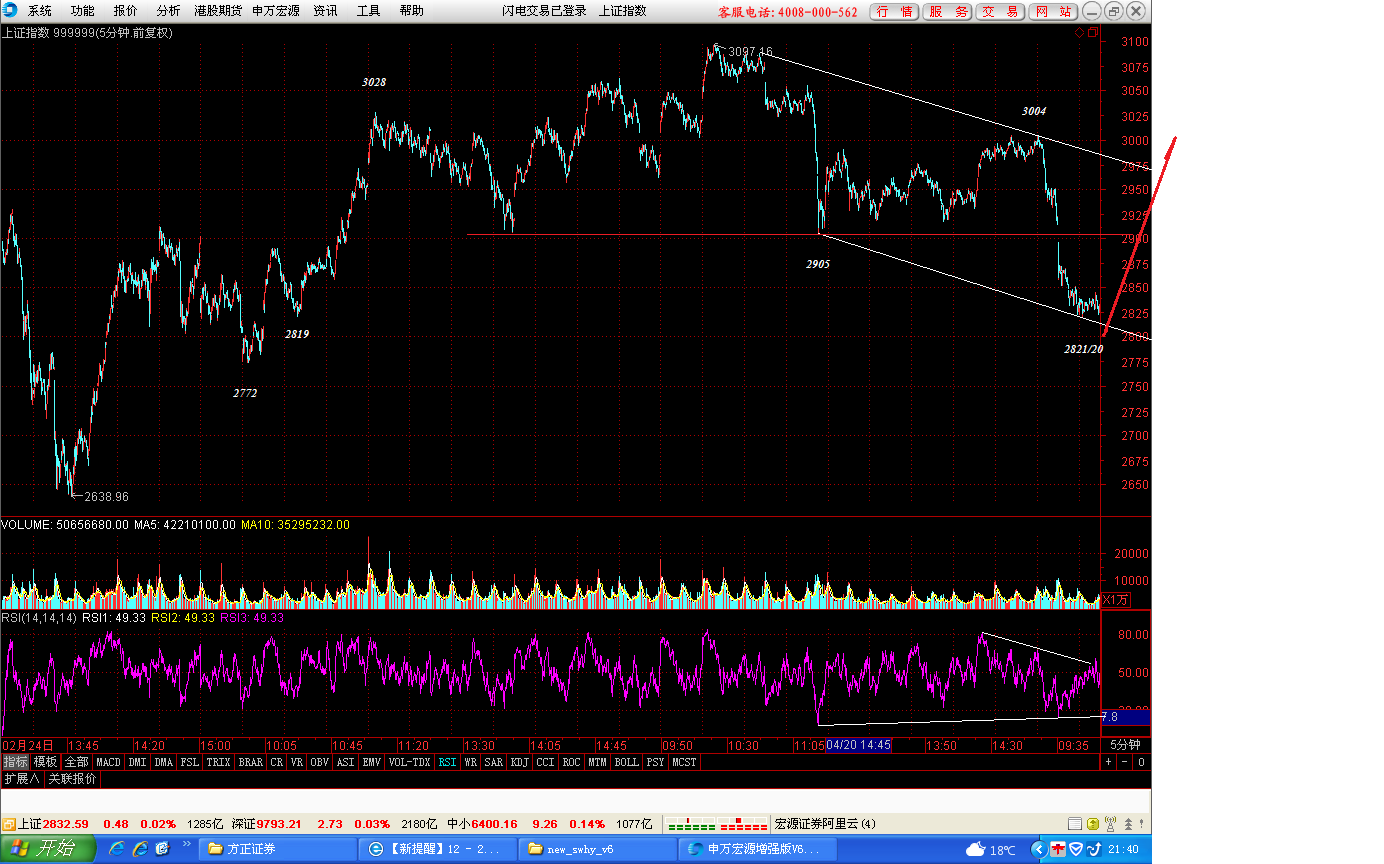
Task: Open the 【新提醒】 browser taskbar item
Action: point(438,849)
